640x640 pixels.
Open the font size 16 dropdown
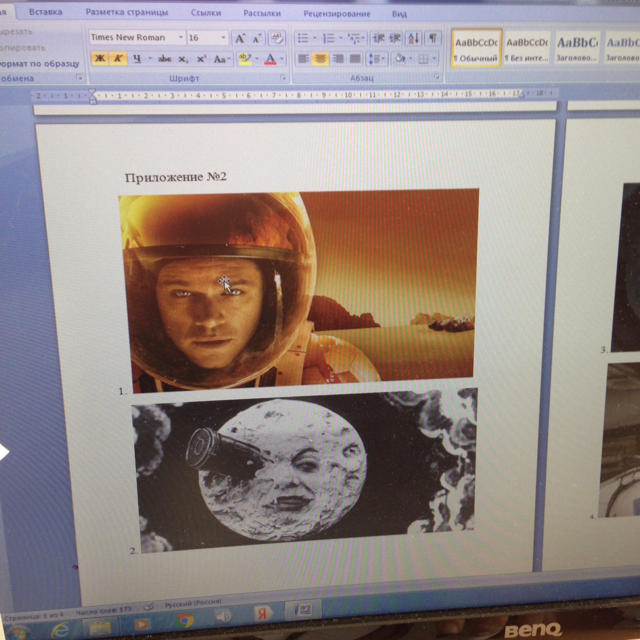pos(223,38)
